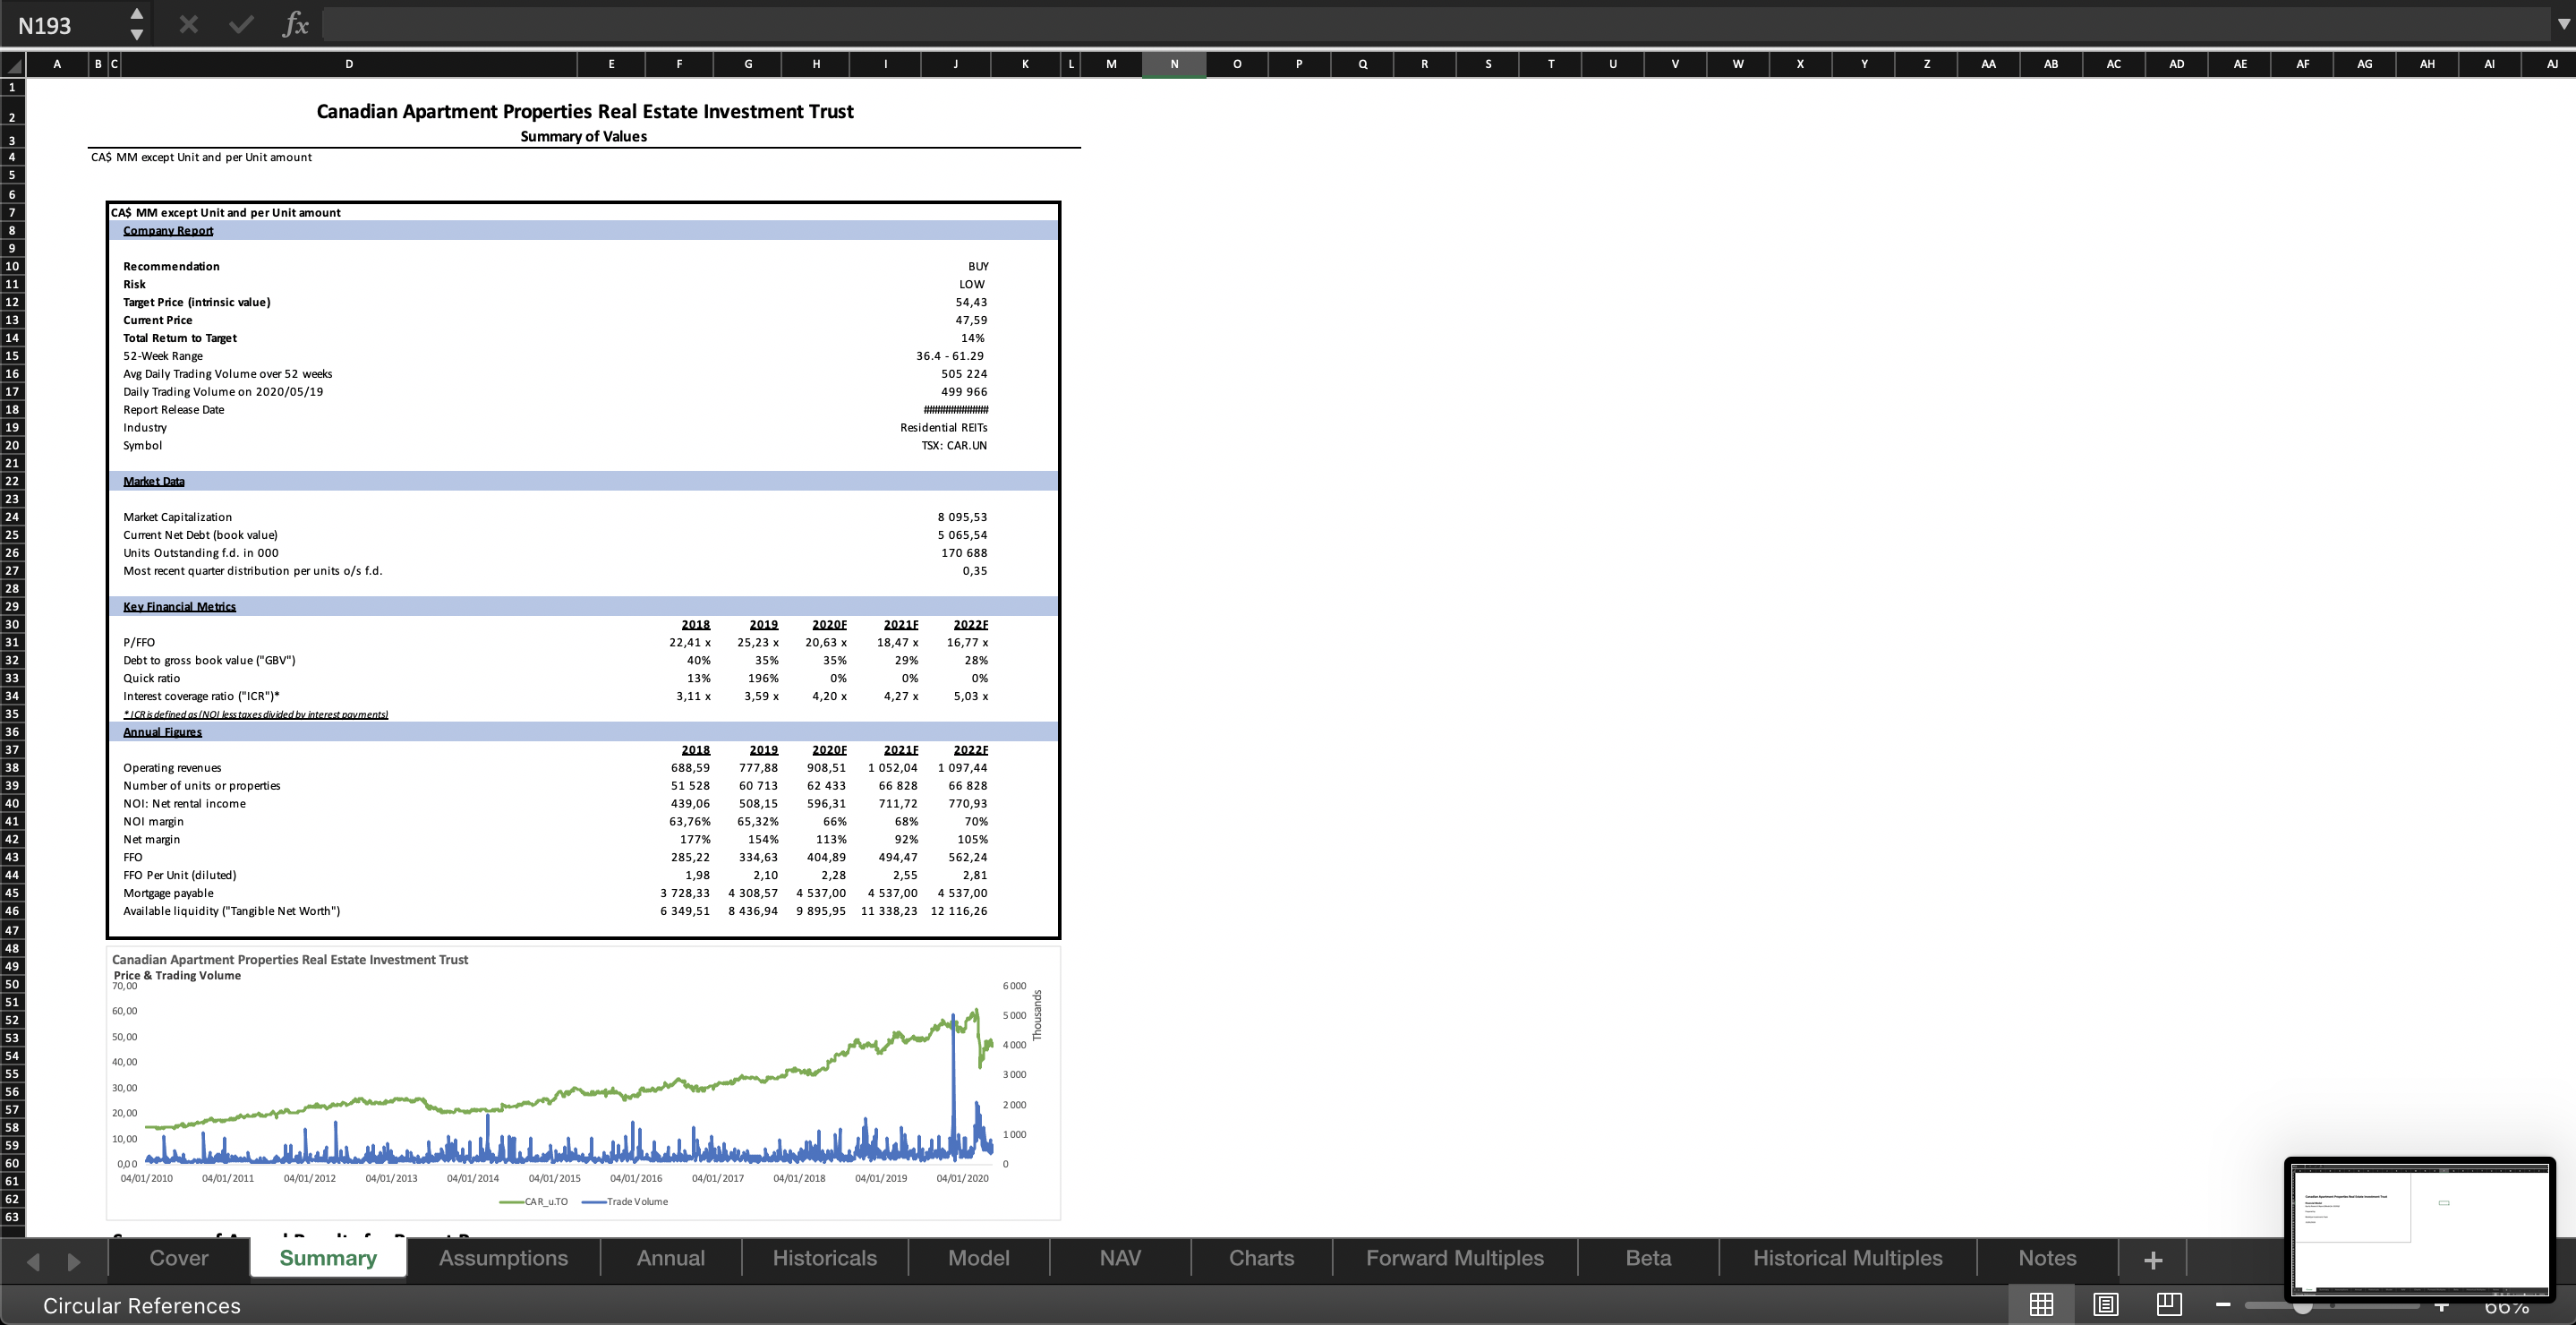
Task: Click the zoom slider handle
Action: point(2302,1306)
